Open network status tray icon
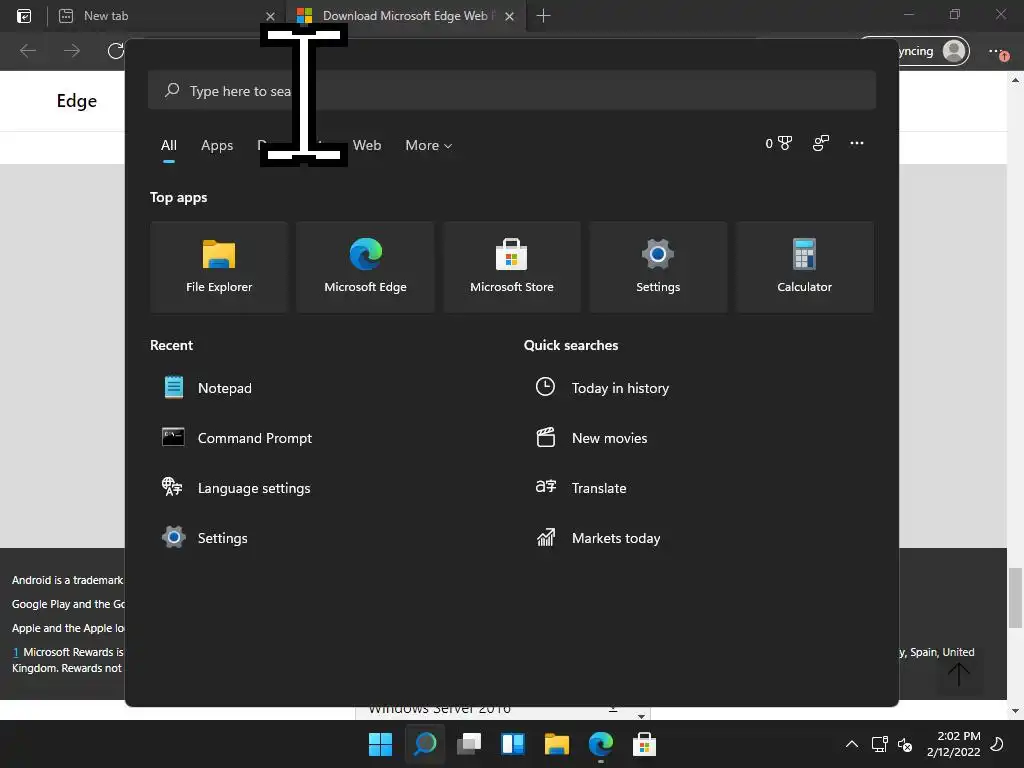 click(879, 744)
